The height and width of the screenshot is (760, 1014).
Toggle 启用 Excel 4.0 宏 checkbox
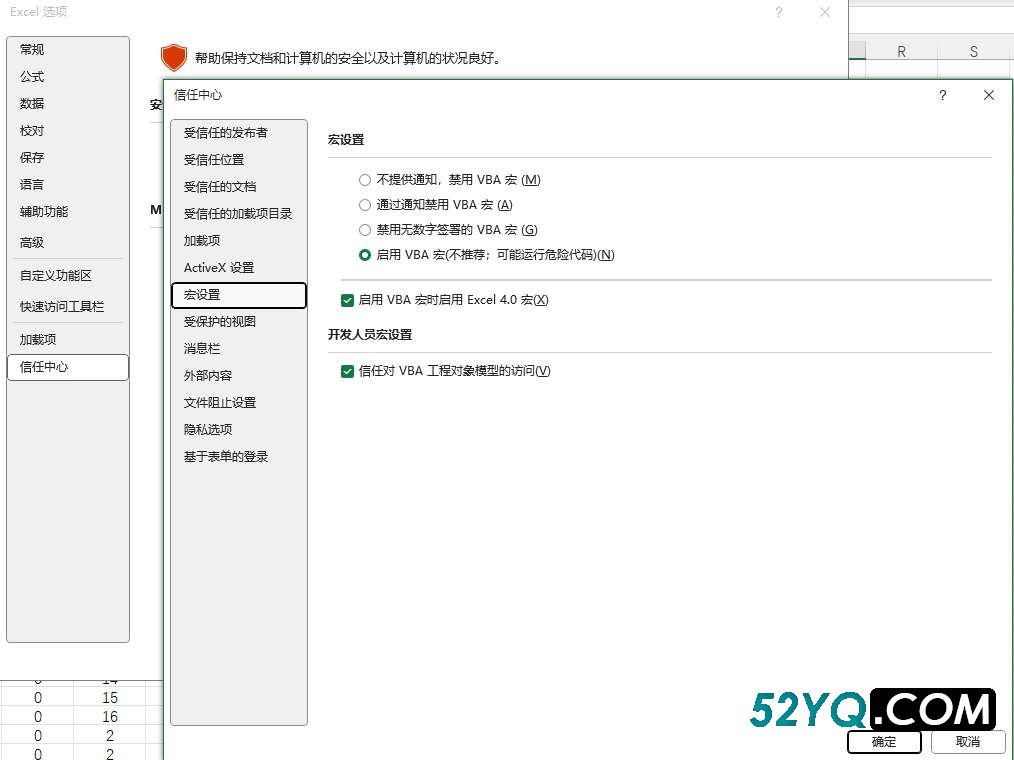click(x=347, y=300)
